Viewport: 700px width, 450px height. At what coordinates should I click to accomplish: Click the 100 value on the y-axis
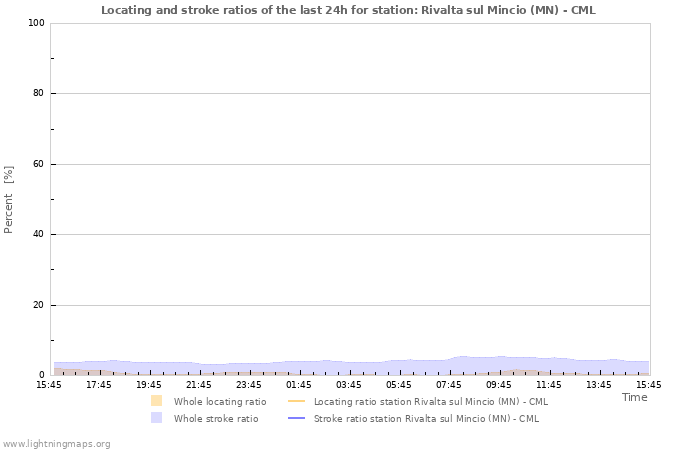(x=34, y=23)
